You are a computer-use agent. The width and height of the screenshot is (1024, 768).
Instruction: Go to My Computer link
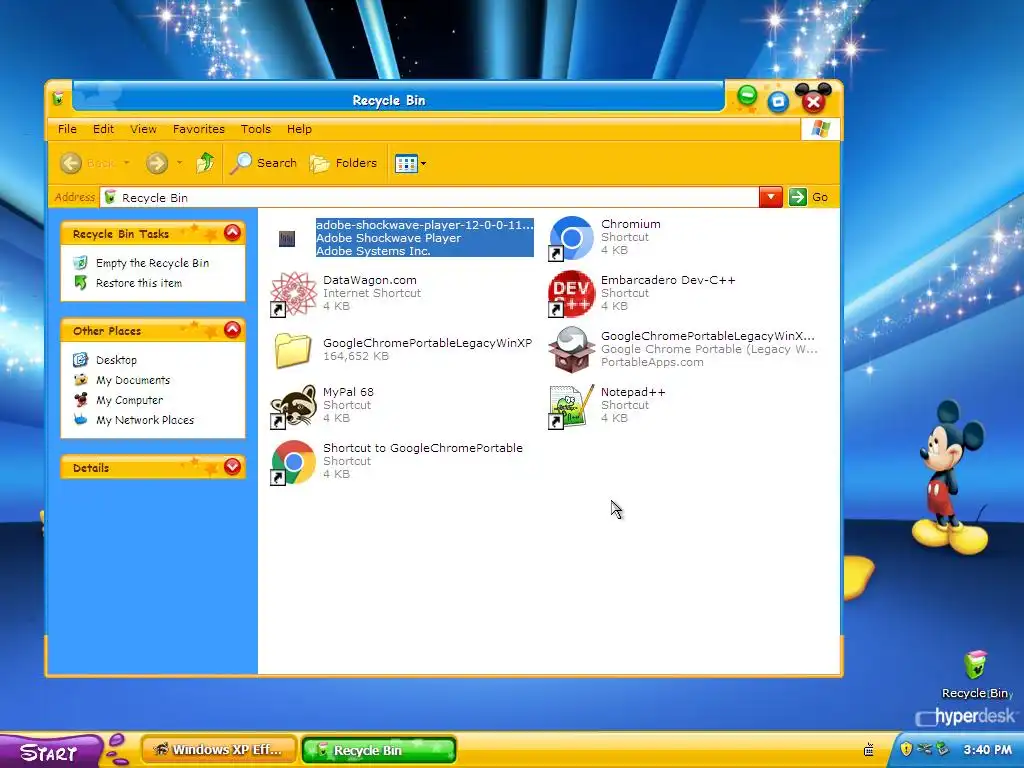(x=129, y=400)
